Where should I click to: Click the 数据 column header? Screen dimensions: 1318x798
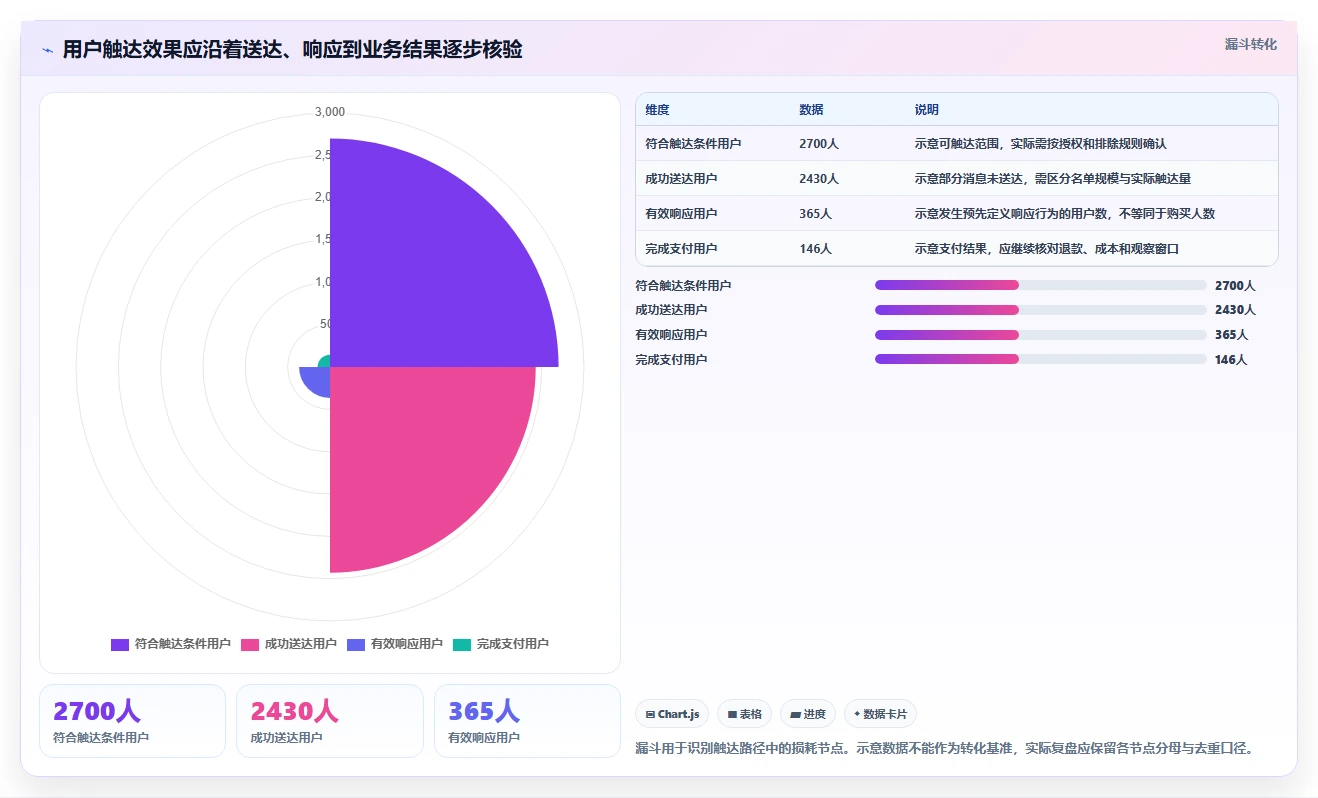click(x=811, y=110)
